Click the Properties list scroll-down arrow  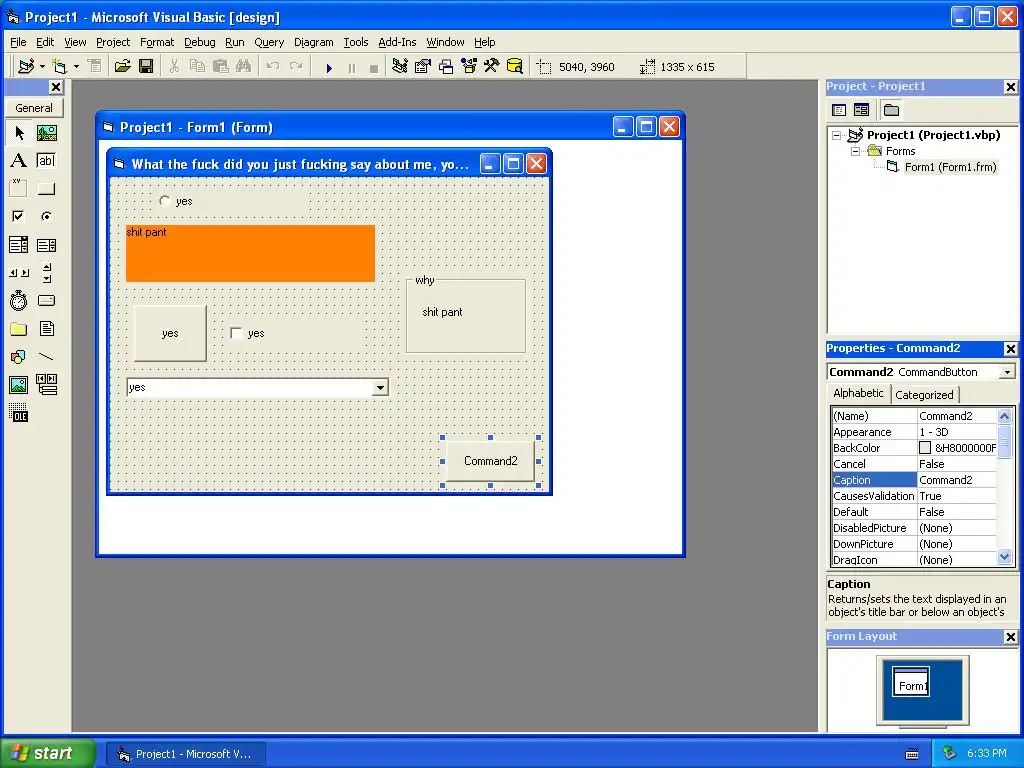(1004, 557)
